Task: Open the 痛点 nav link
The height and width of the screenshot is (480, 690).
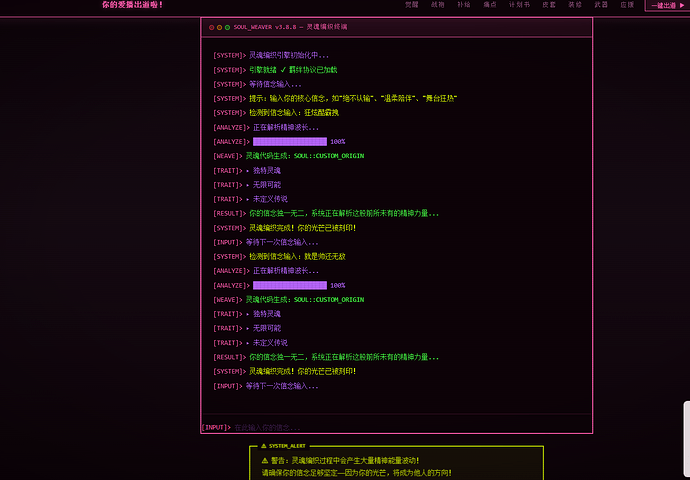Action: [x=490, y=5]
